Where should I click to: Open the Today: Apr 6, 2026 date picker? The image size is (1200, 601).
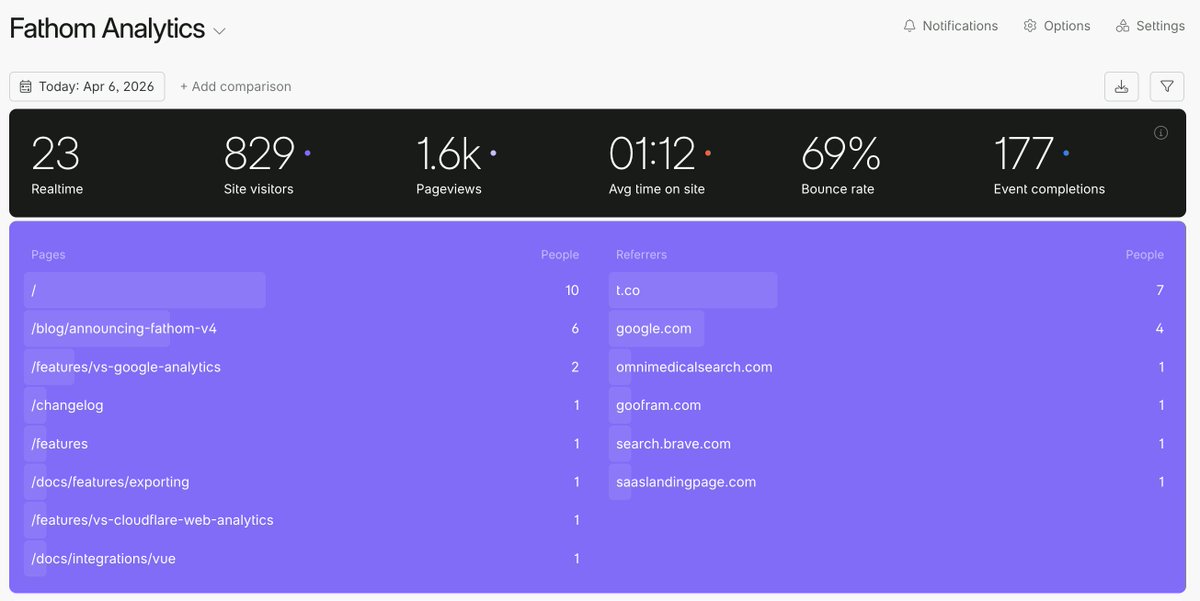(87, 87)
